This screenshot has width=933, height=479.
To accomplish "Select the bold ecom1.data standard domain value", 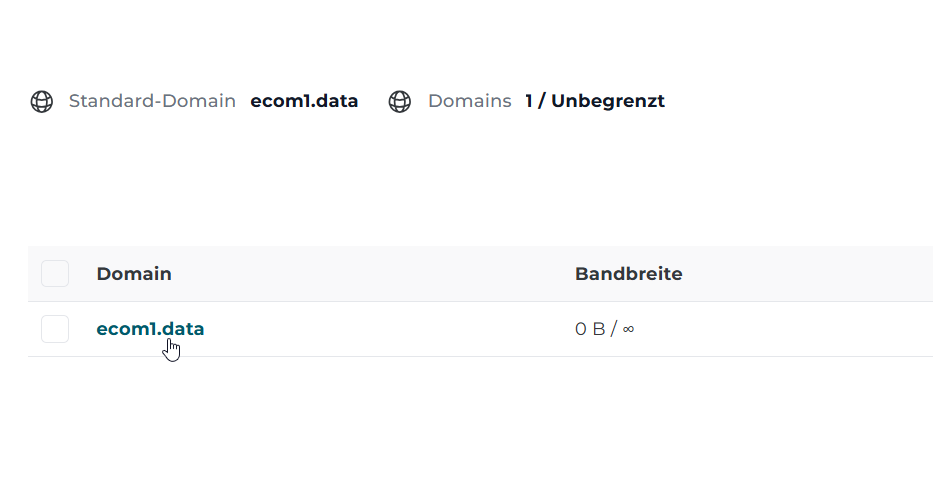I will 304,101.
